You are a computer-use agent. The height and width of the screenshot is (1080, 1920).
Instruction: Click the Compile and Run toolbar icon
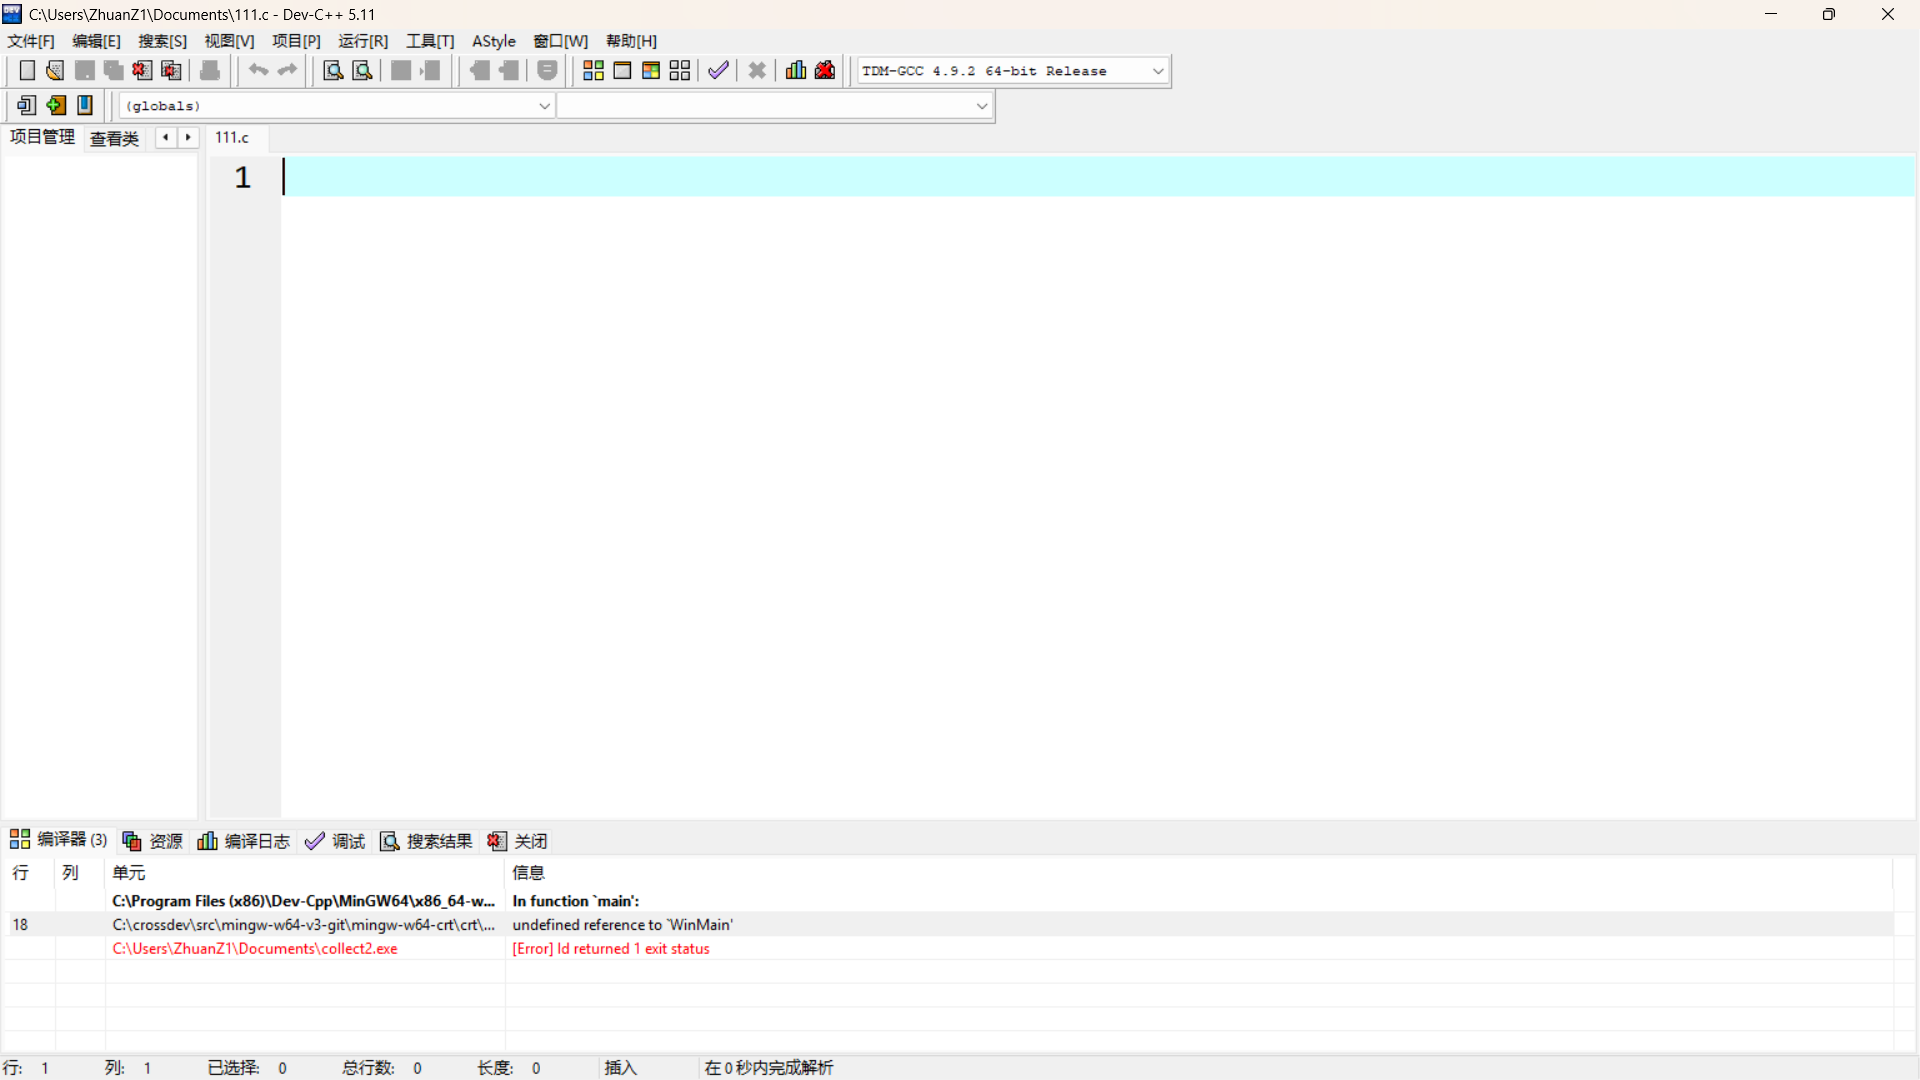pos(651,71)
